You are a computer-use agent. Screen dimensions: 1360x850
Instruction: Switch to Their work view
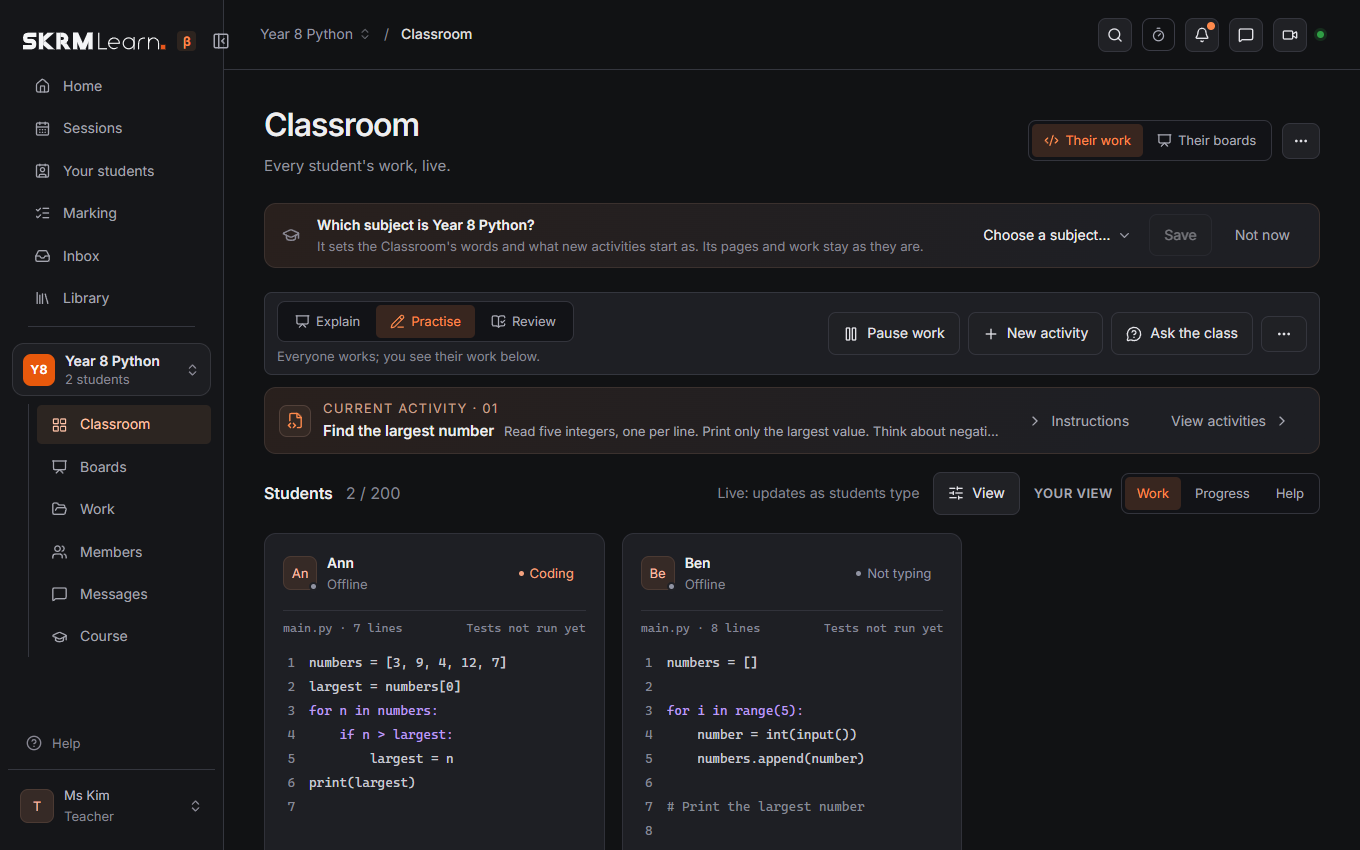[1087, 141]
